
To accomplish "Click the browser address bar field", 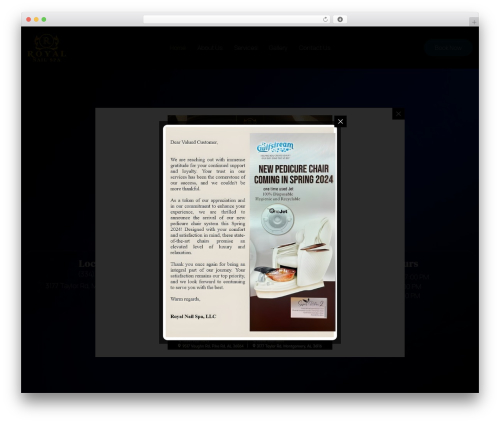I will [x=237, y=19].
